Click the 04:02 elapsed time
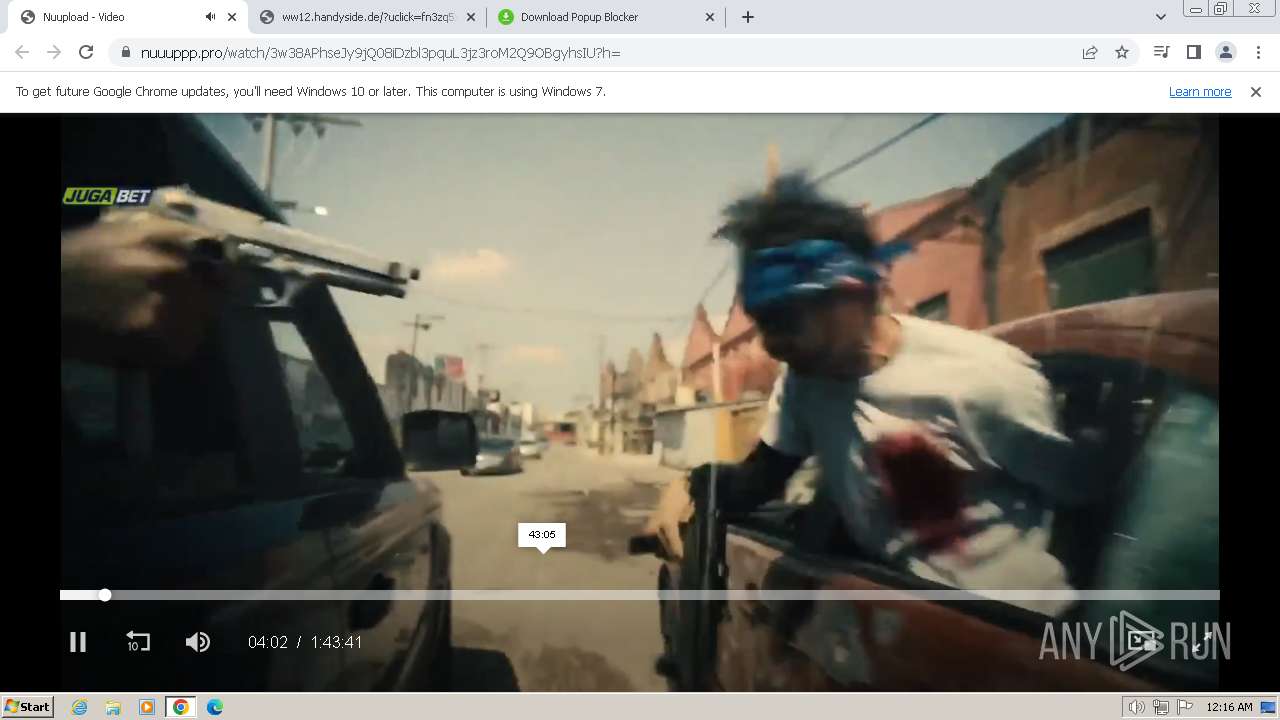 pos(268,642)
